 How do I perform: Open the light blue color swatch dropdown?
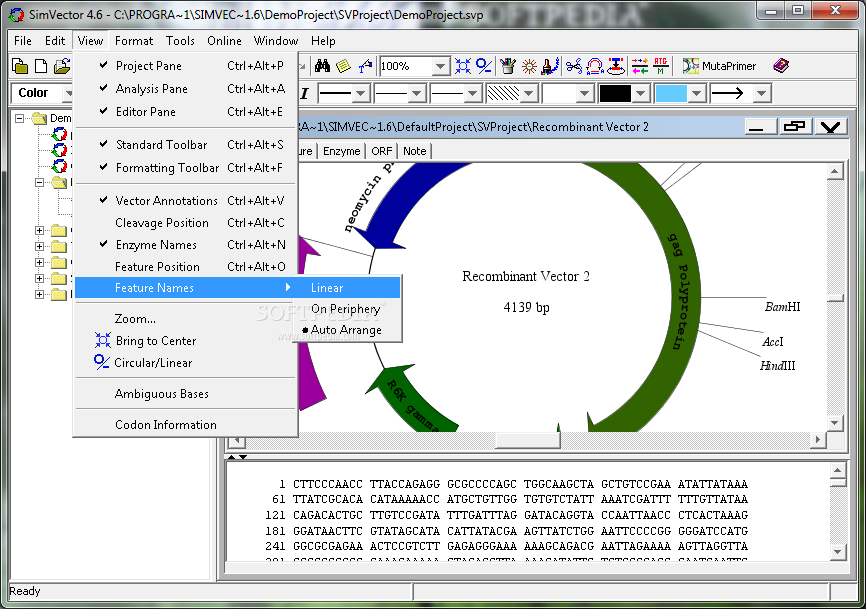pyautogui.click(x=696, y=93)
